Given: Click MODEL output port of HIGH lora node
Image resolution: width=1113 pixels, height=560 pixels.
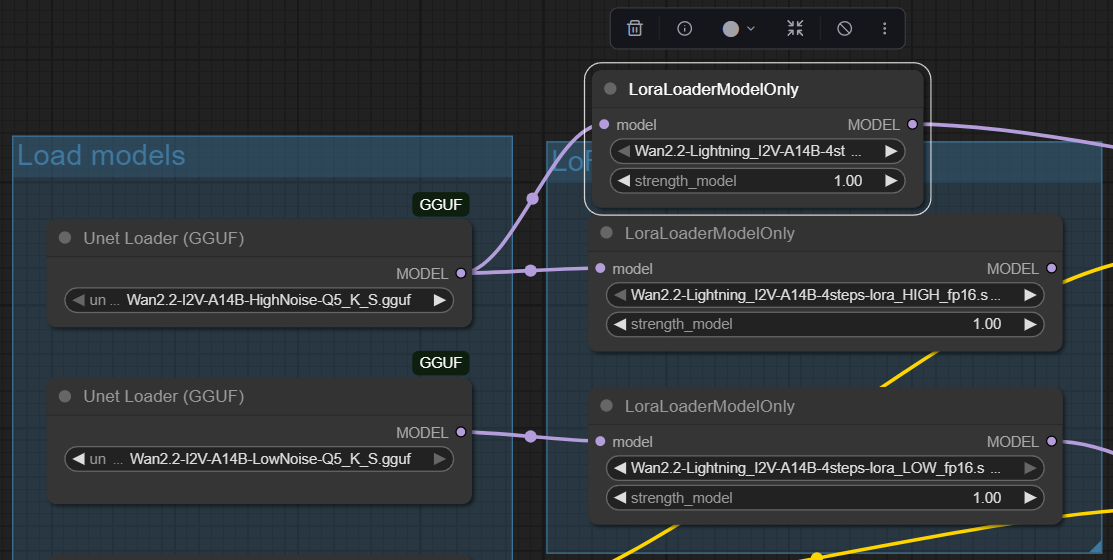Looking at the screenshot, I should pyautogui.click(x=1051, y=268).
